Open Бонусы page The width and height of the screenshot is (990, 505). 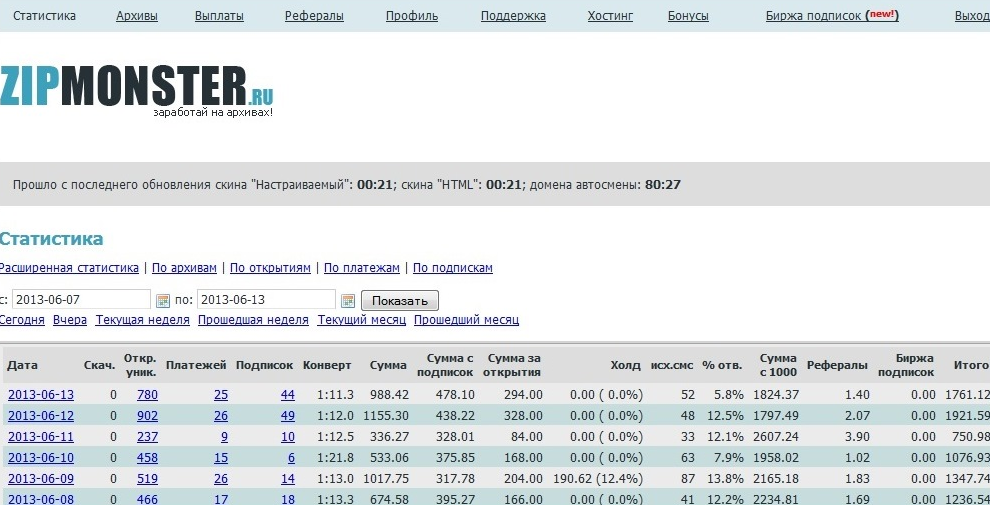point(688,16)
